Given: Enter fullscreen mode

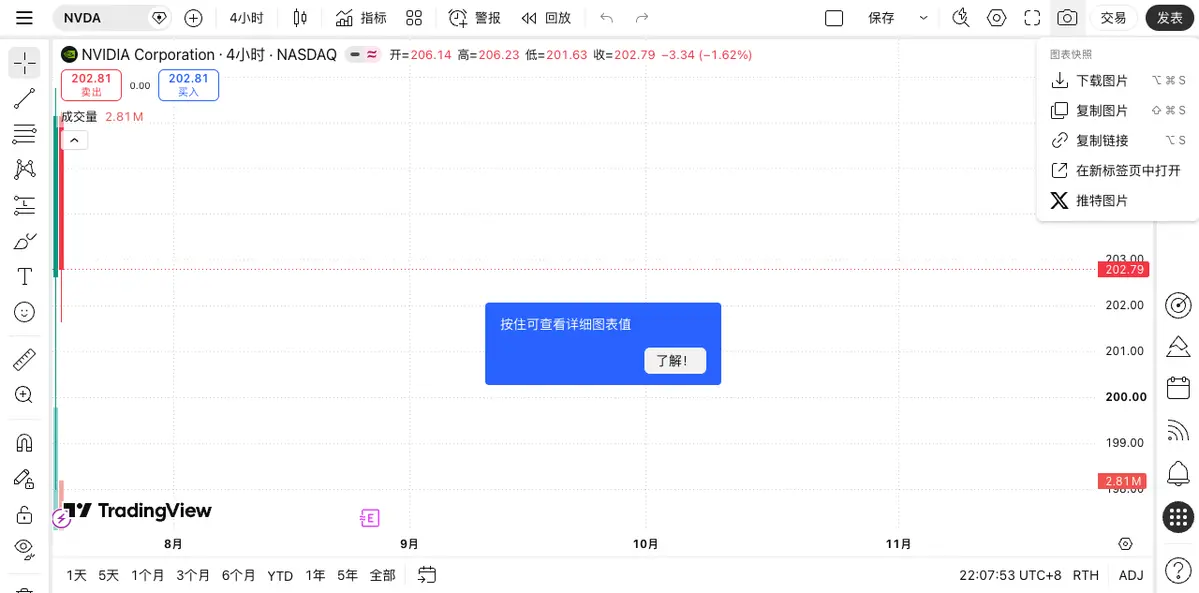Looking at the screenshot, I should pos(1032,18).
